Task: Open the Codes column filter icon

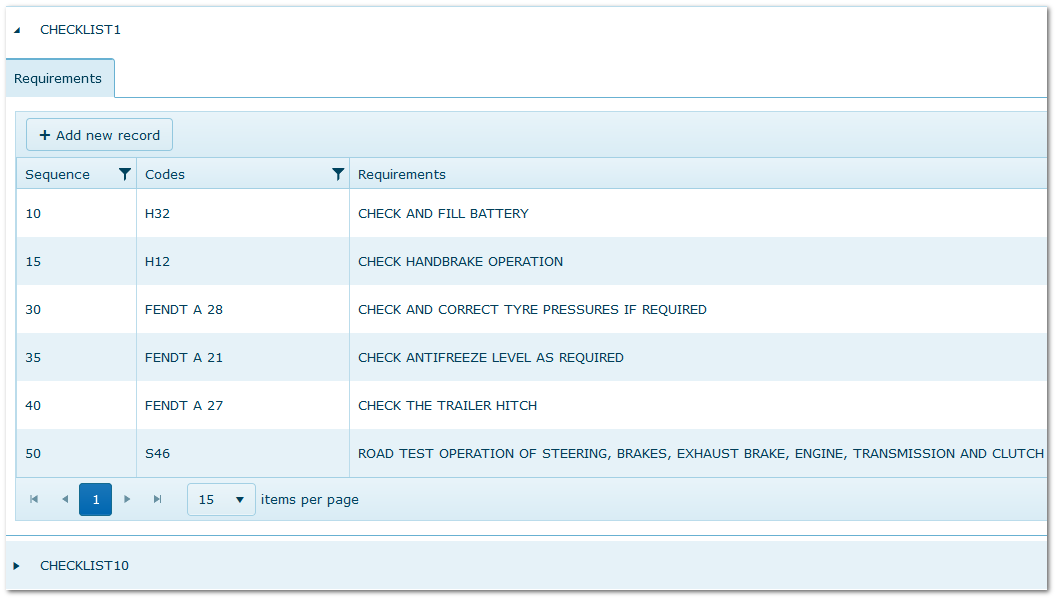Action: pos(338,174)
